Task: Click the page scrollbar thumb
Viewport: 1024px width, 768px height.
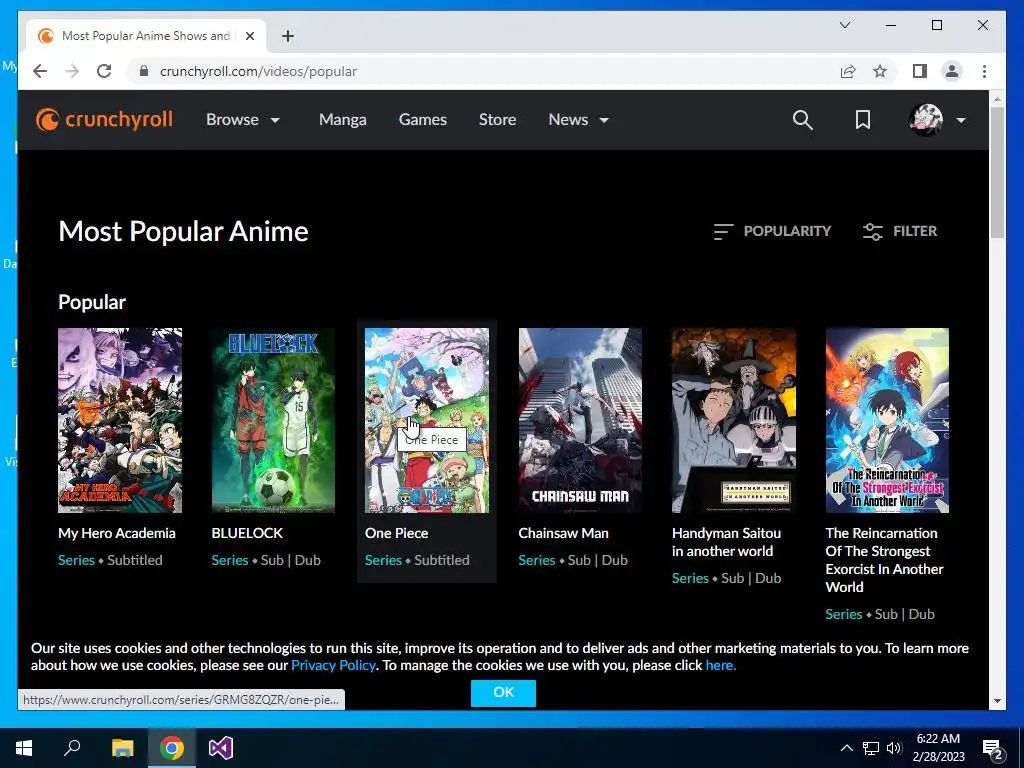Action: pos(997,172)
